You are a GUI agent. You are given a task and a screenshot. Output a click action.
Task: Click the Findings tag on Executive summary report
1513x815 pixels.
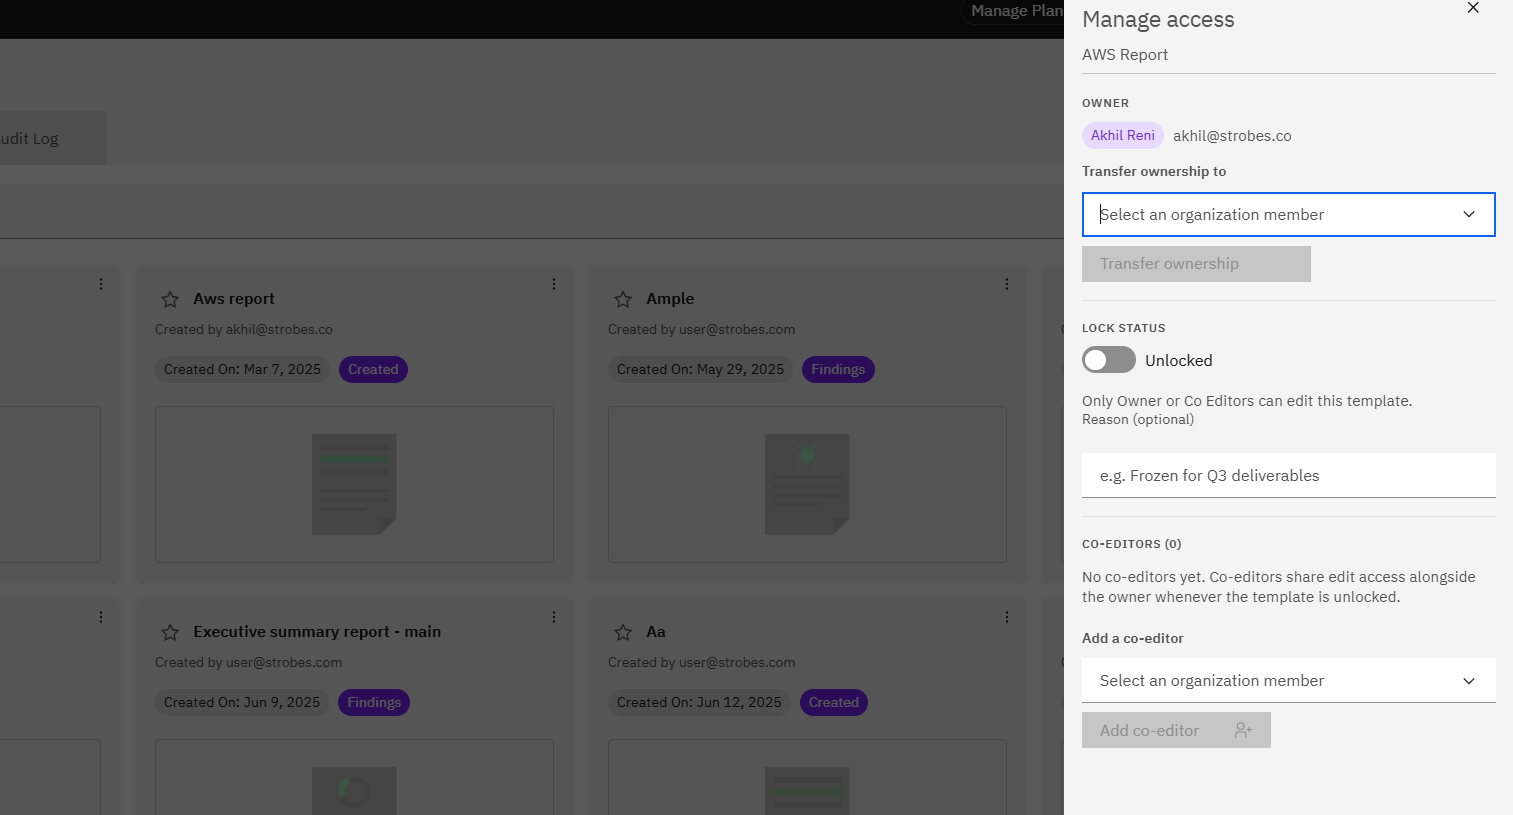point(374,702)
